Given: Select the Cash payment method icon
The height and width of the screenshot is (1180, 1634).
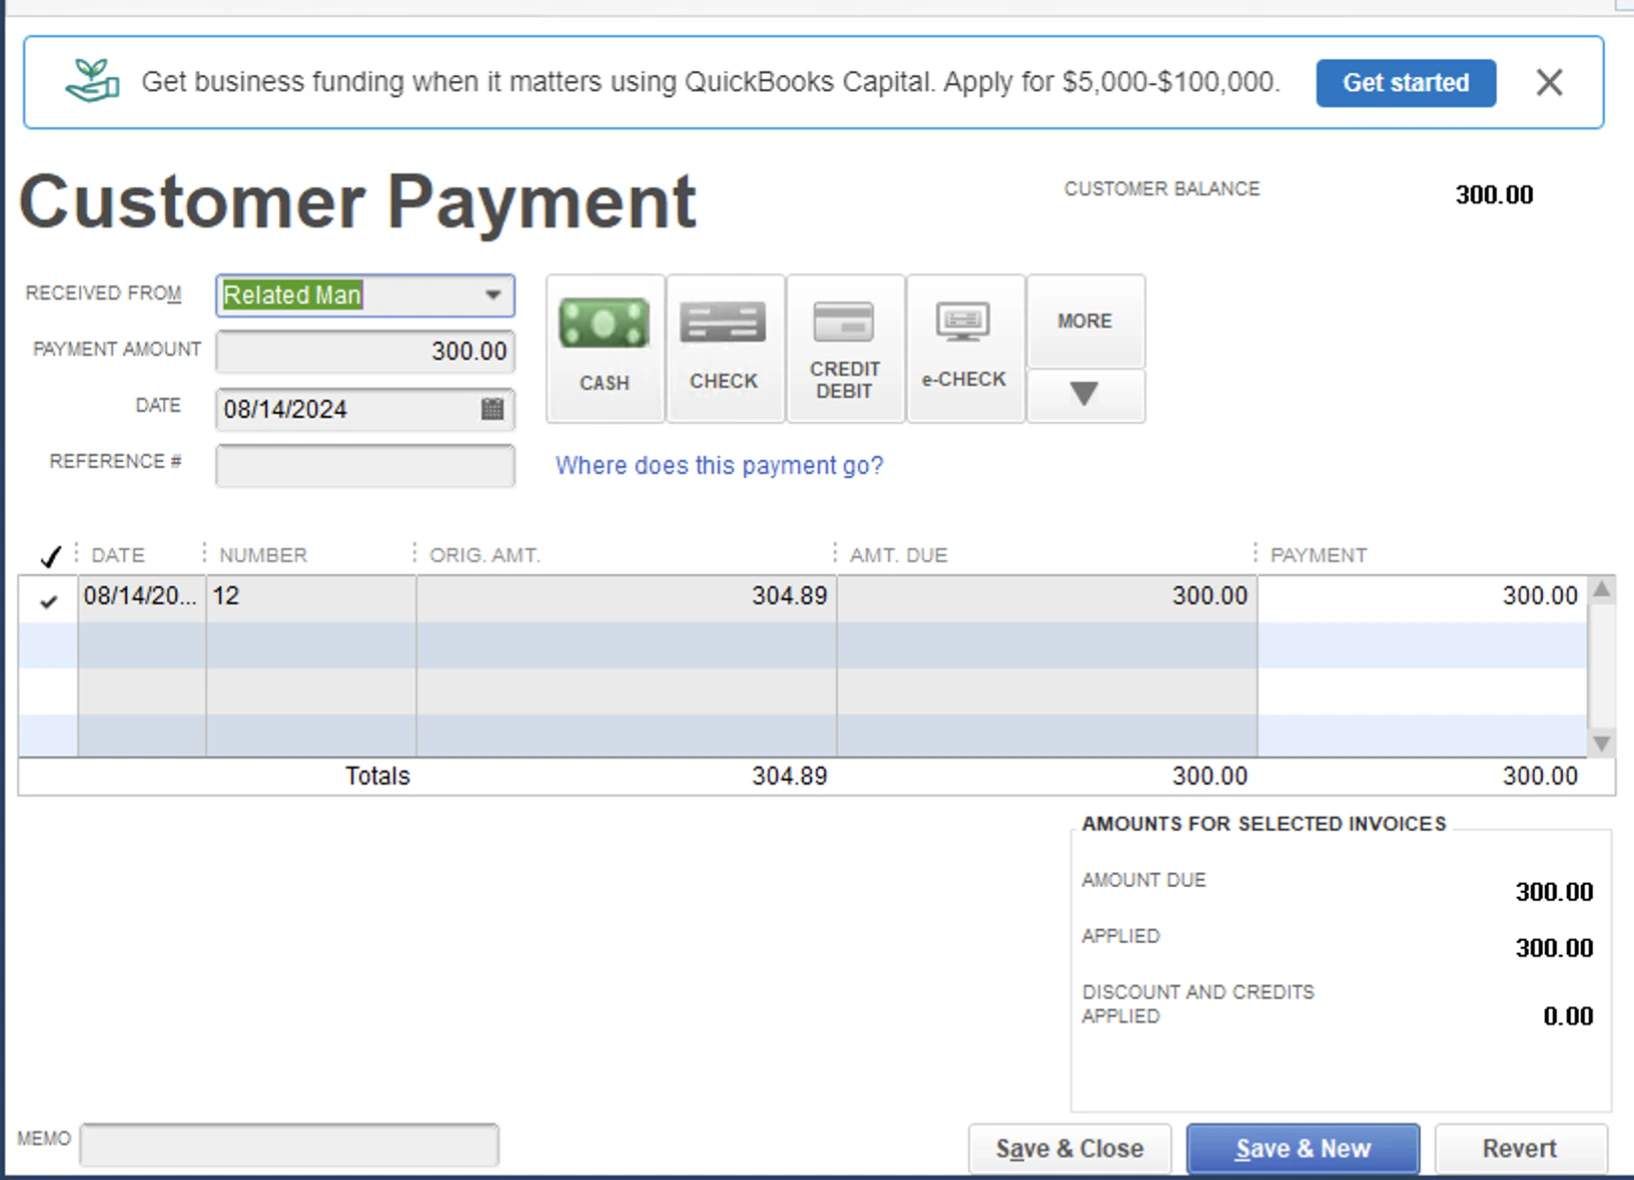Looking at the screenshot, I should coord(605,348).
